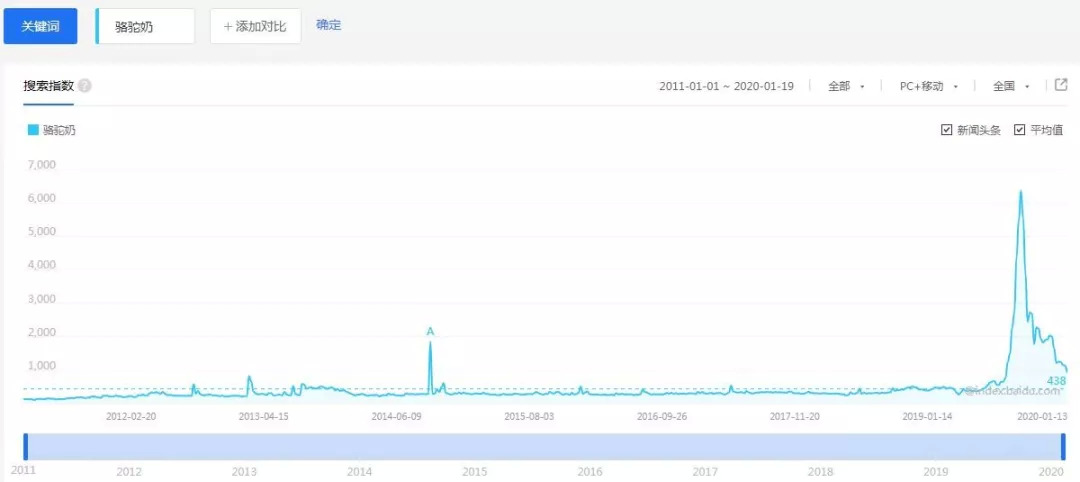Edit the 骆驼奶 keyword input field

coord(145,26)
